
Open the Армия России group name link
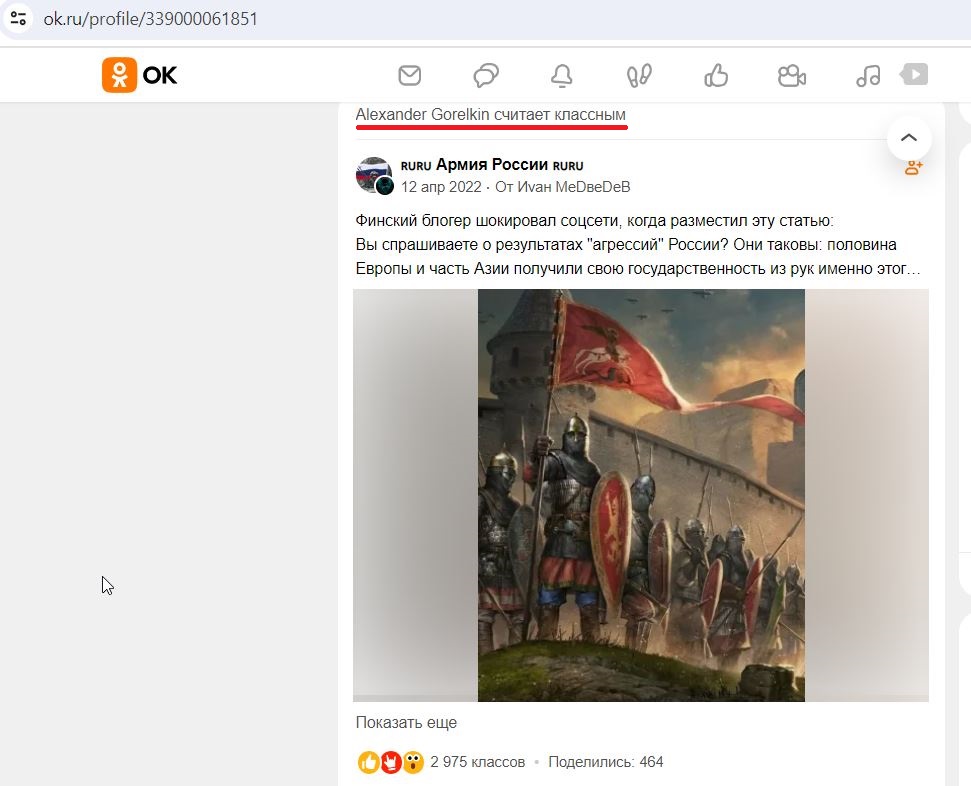point(492,165)
